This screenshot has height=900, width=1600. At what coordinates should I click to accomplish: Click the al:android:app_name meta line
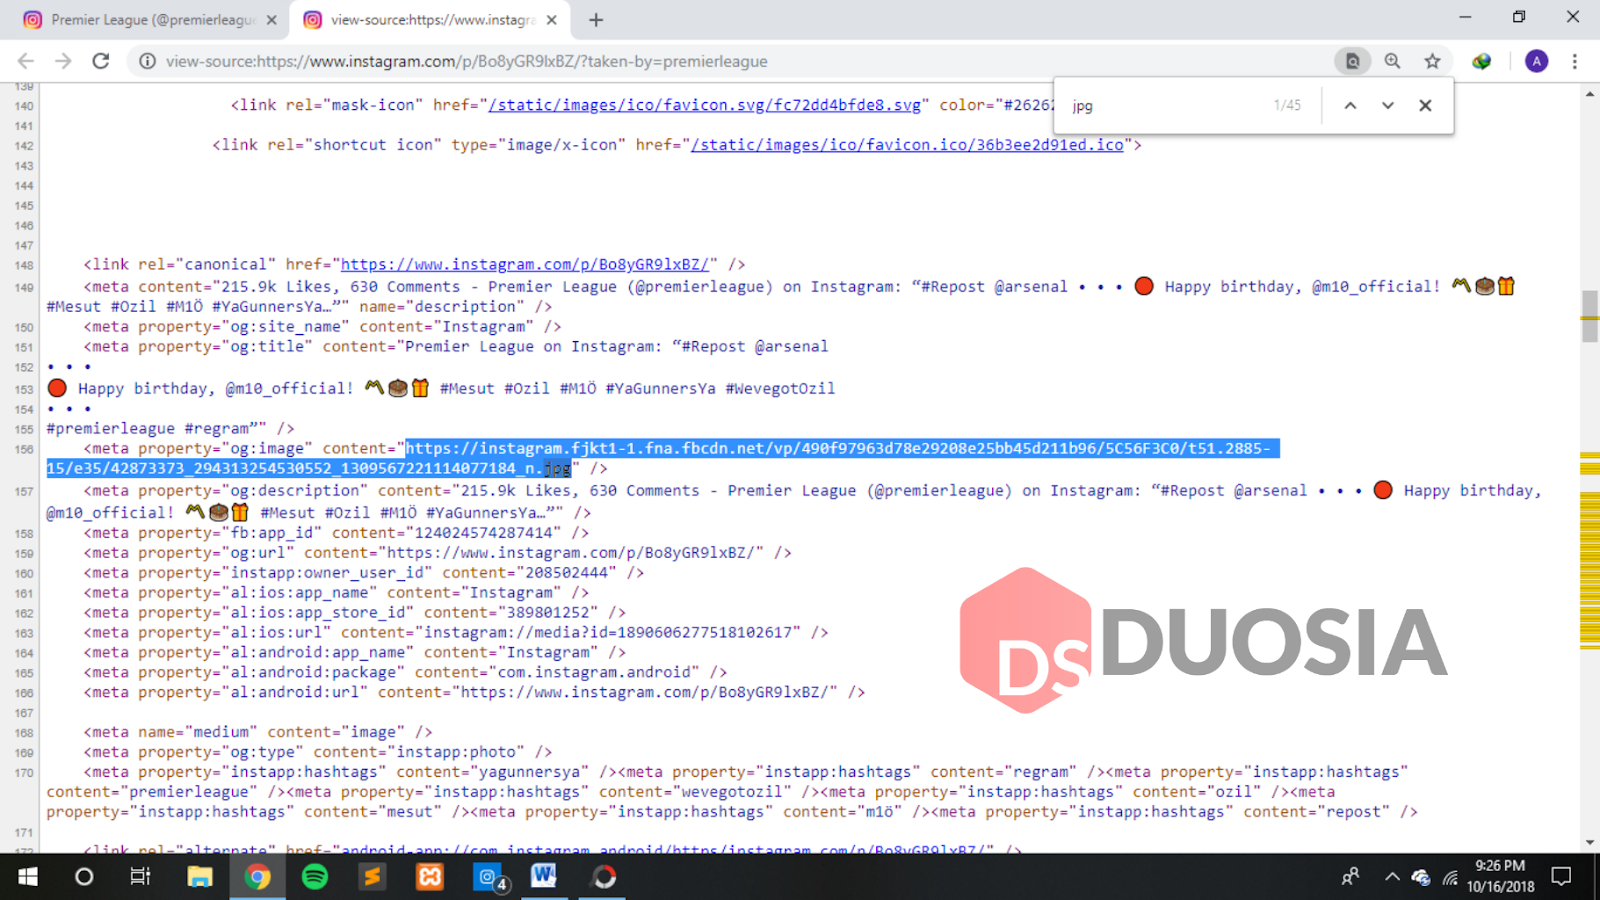(x=355, y=653)
